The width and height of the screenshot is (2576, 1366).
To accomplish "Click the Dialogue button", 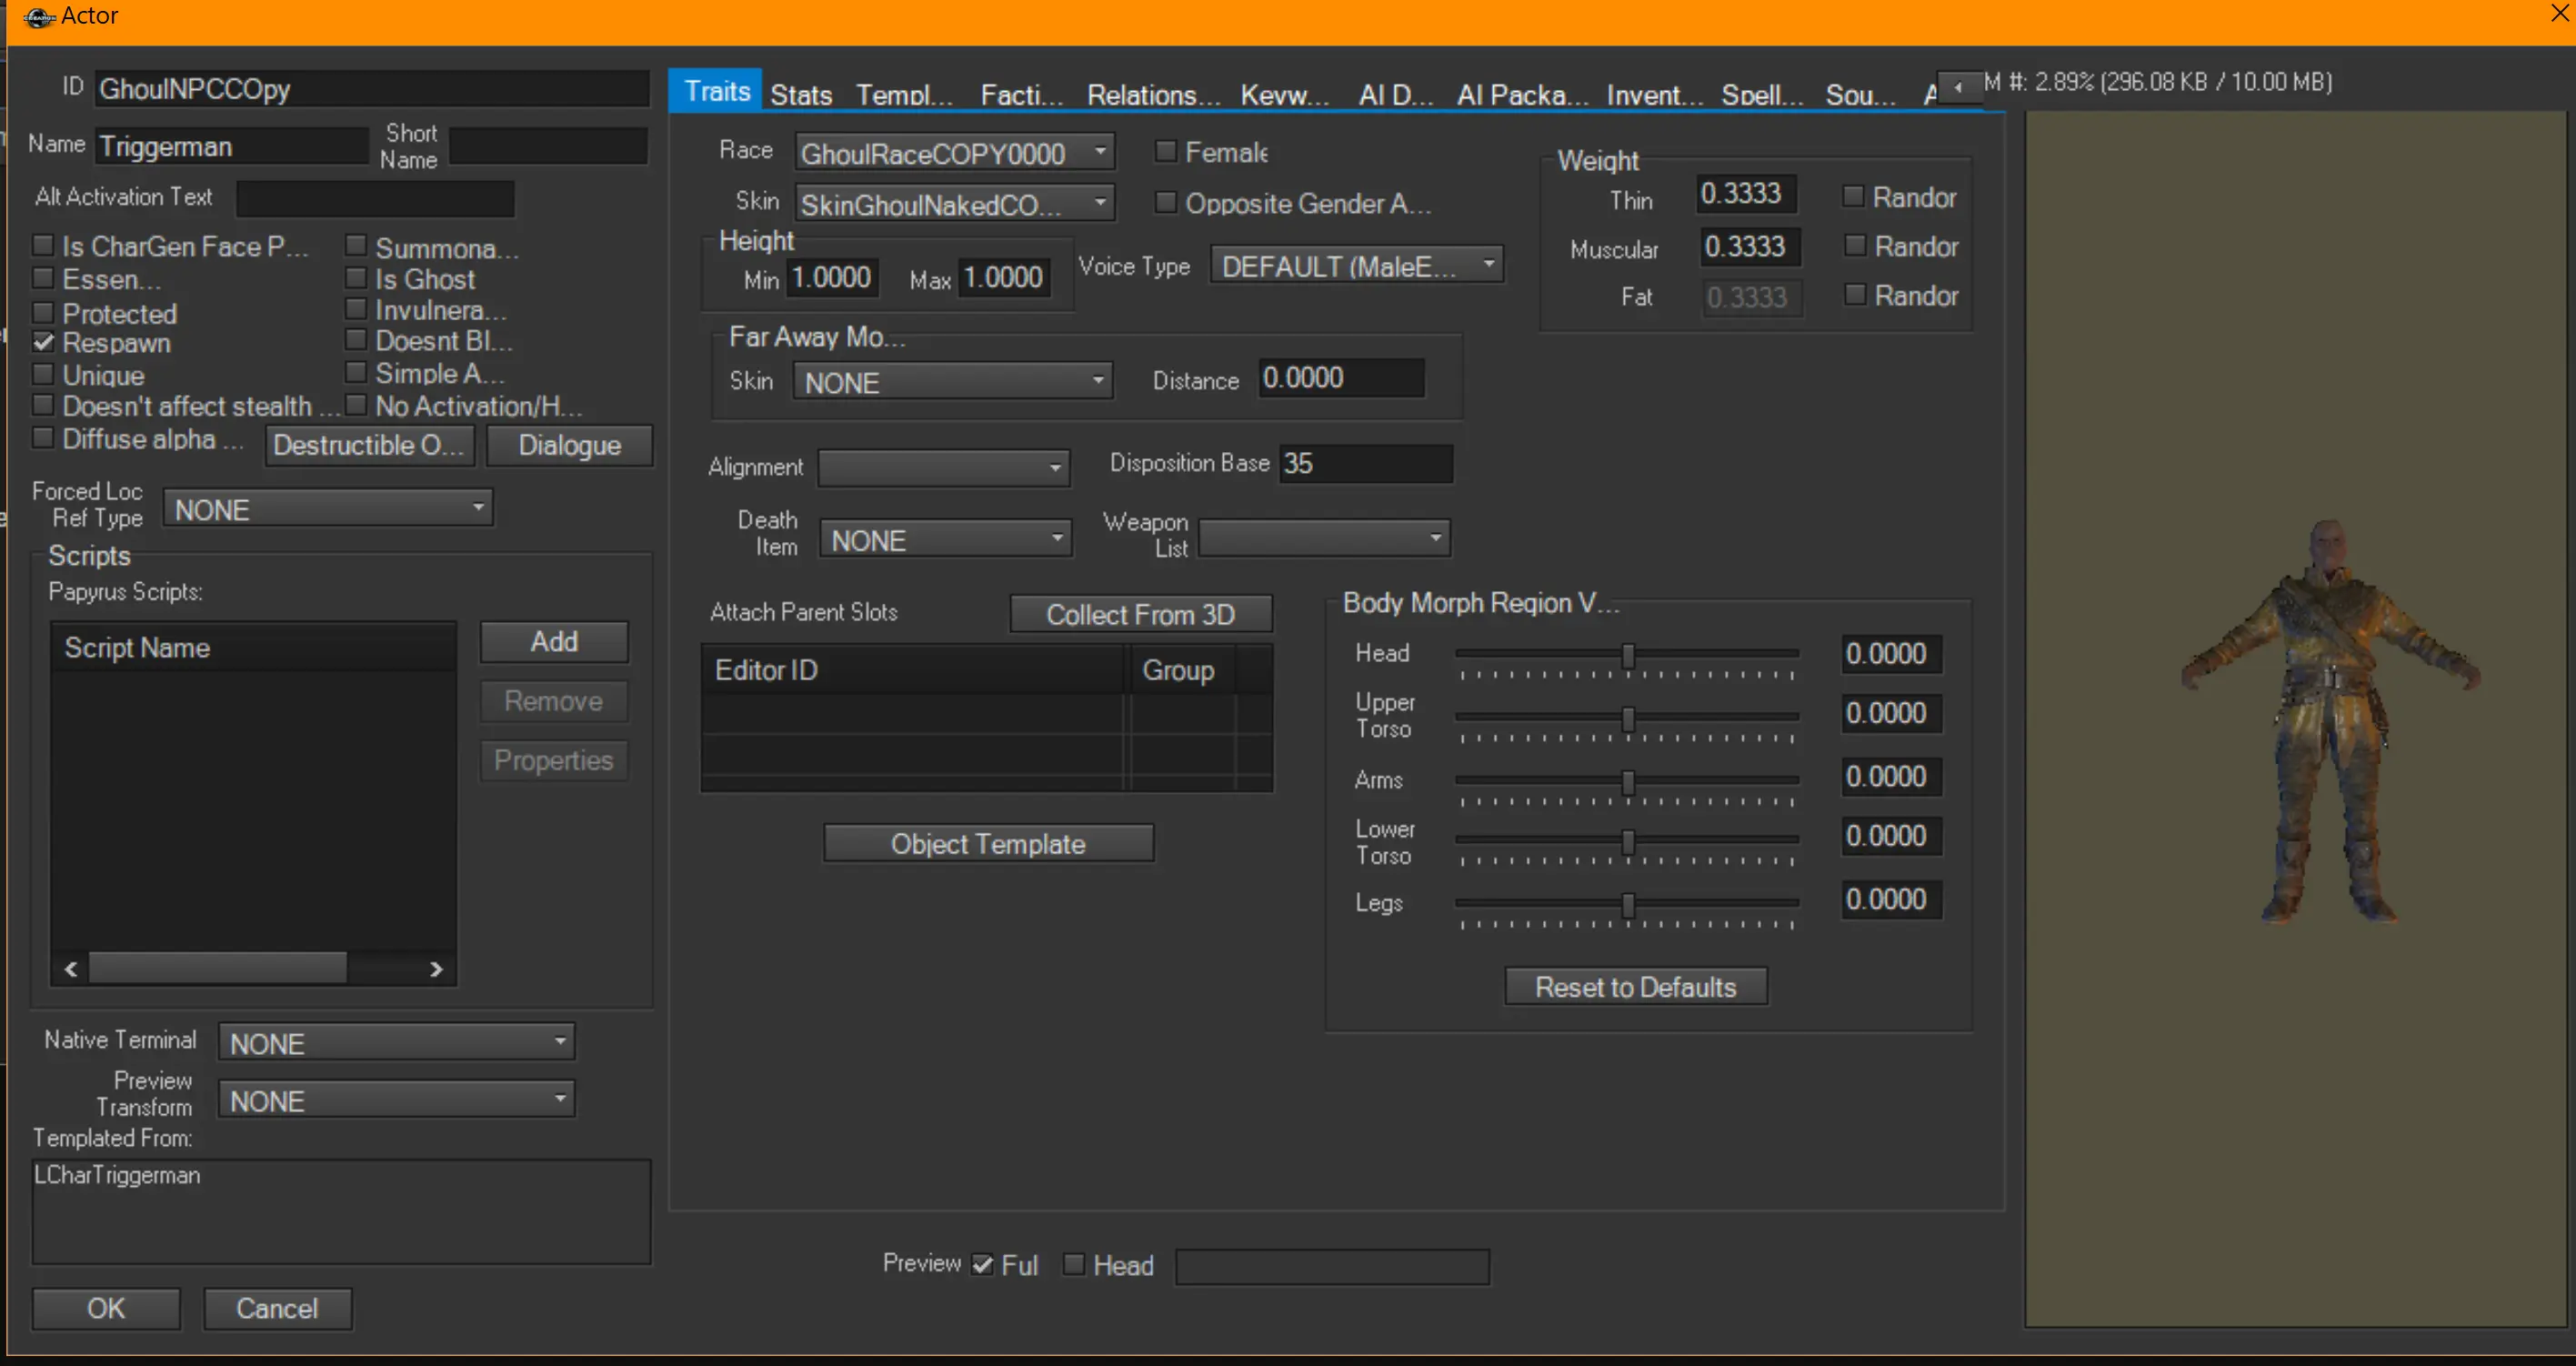I will coord(570,445).
